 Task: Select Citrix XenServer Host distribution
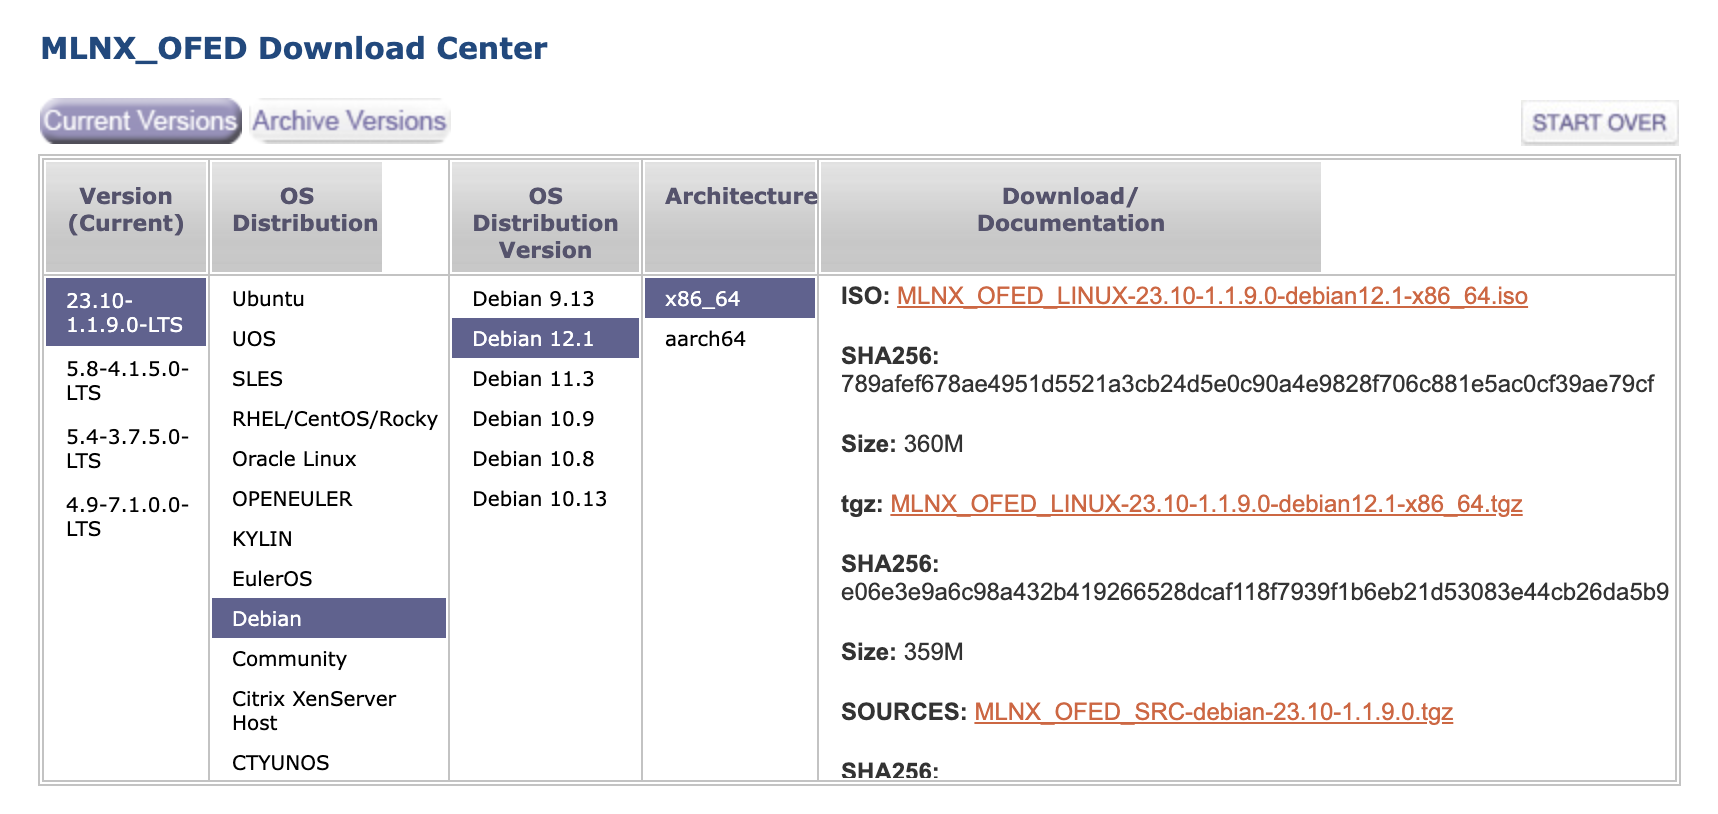[x=329, y=710]
